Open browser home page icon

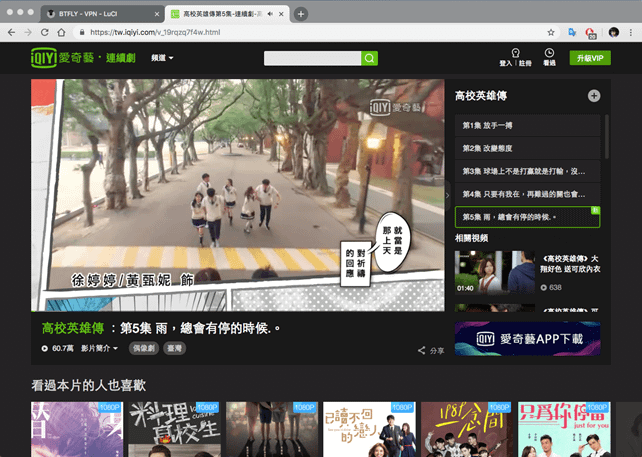pos(61,32)
